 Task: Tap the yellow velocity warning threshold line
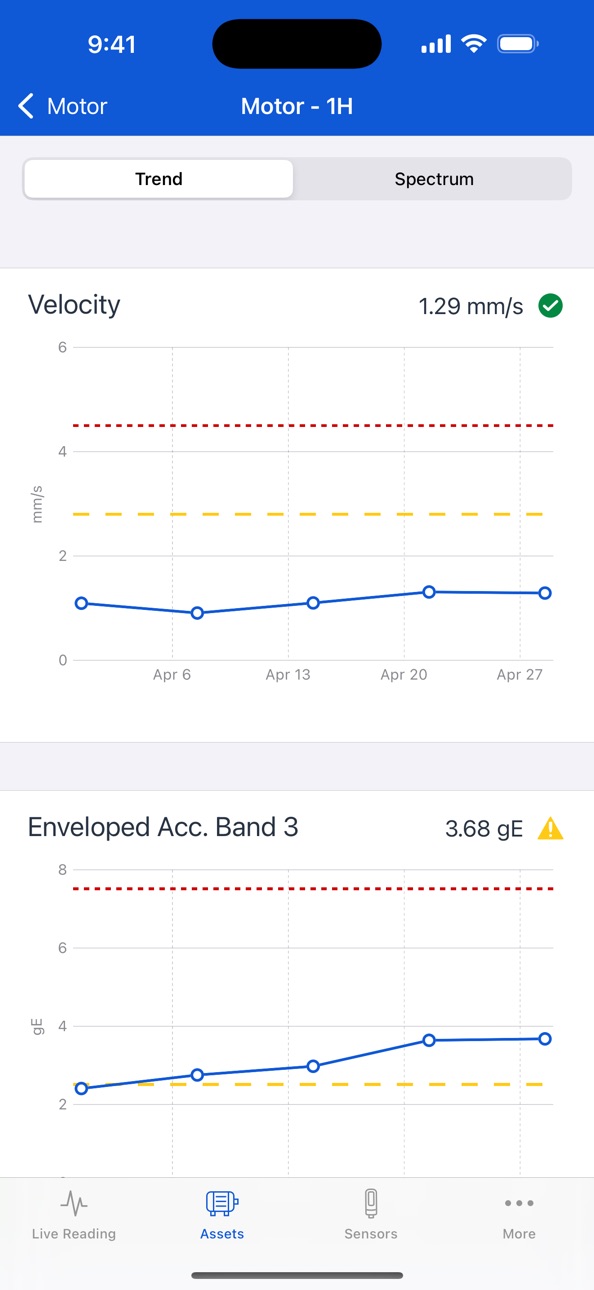(x=313, y=514)
